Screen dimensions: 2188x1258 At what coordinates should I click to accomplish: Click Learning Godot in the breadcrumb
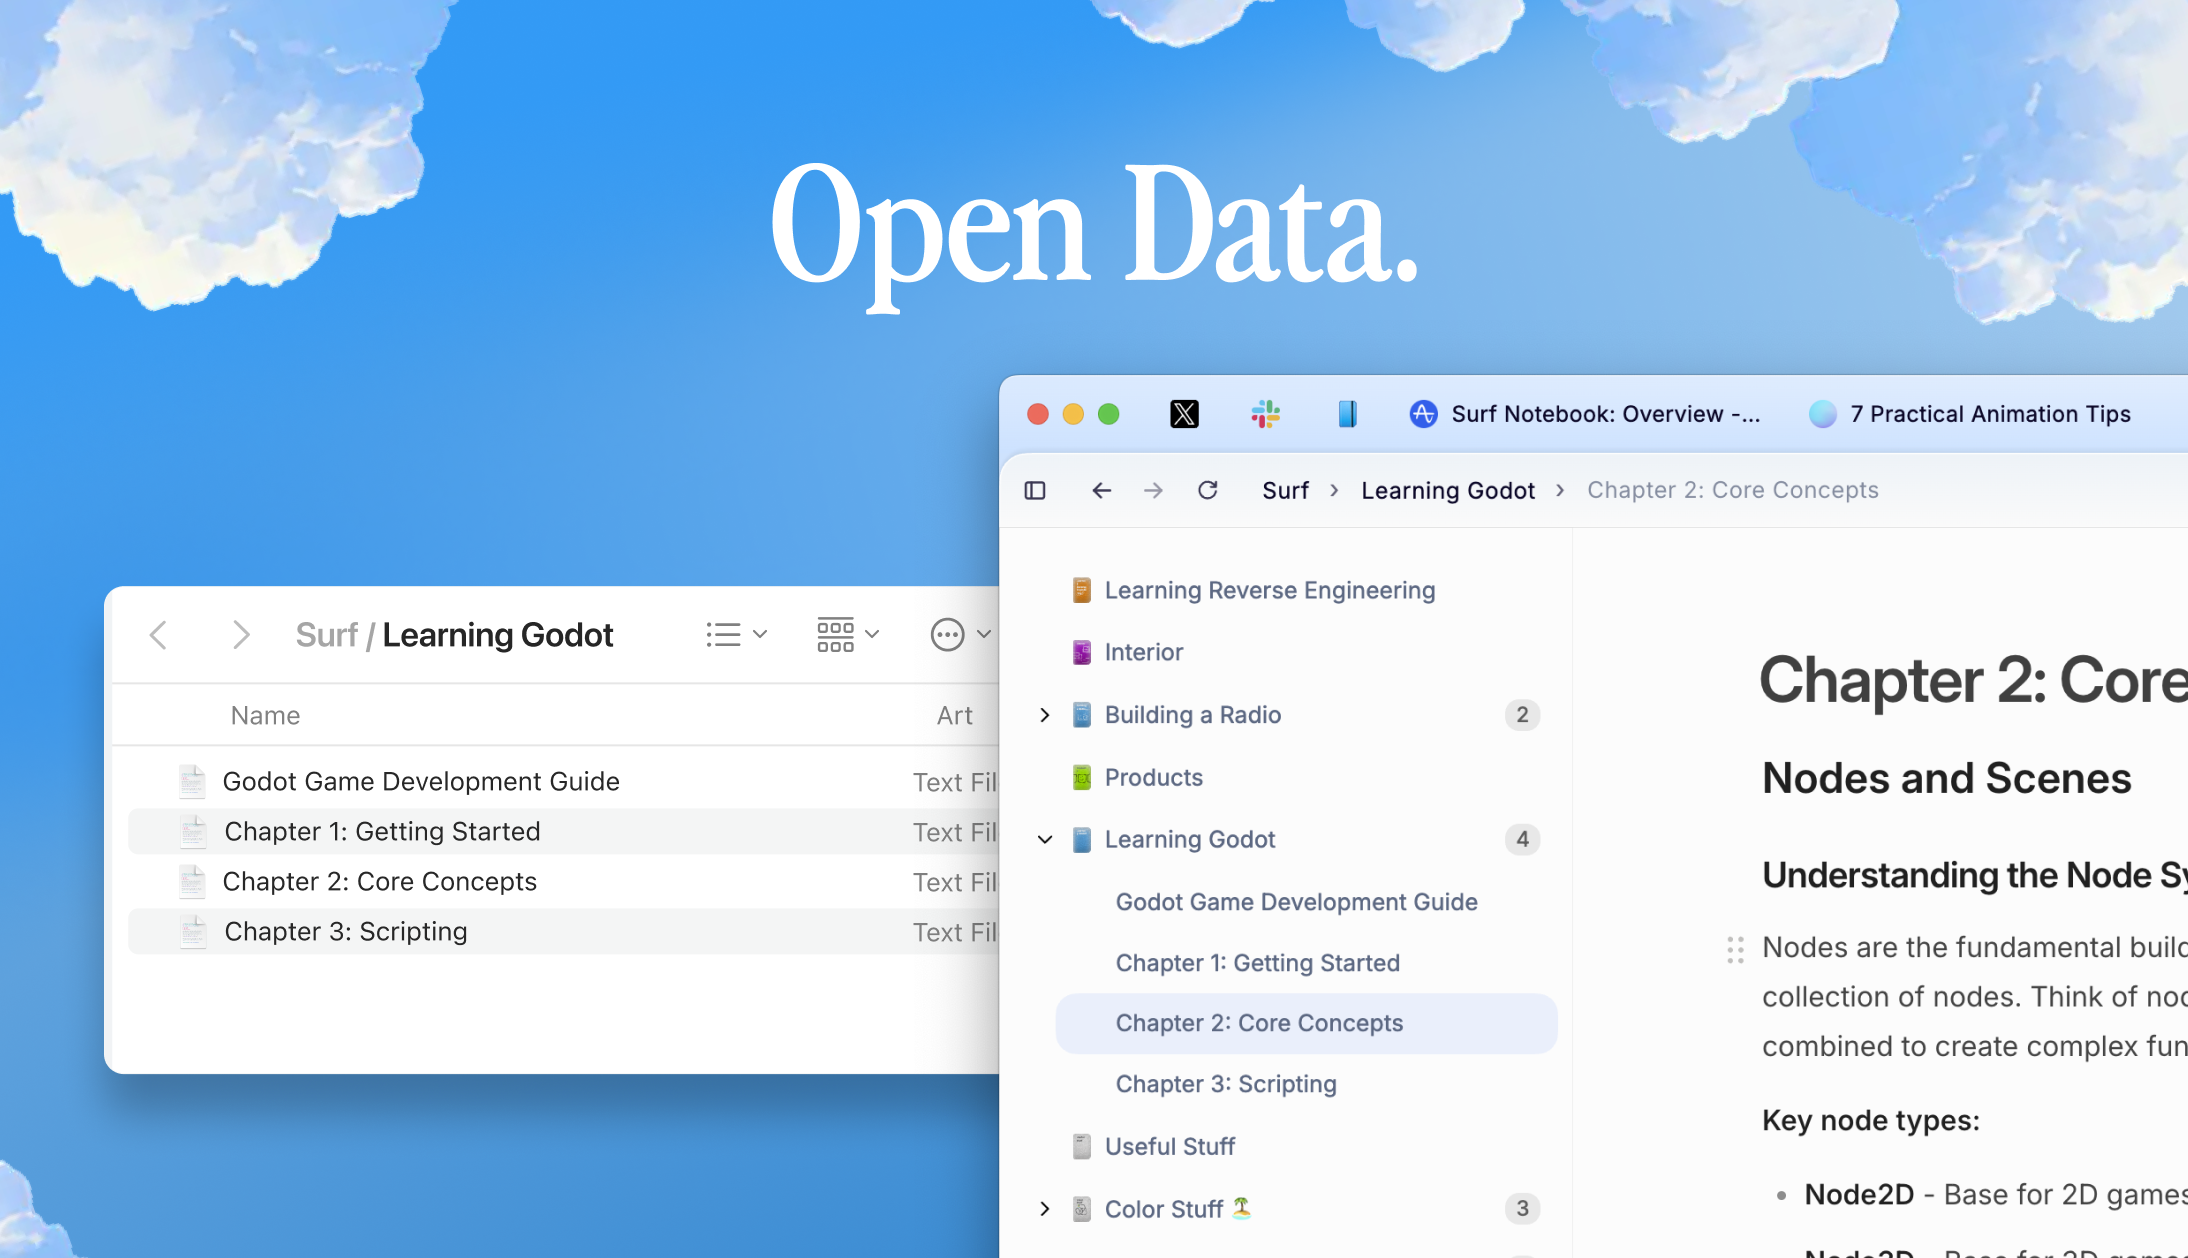1447,490
